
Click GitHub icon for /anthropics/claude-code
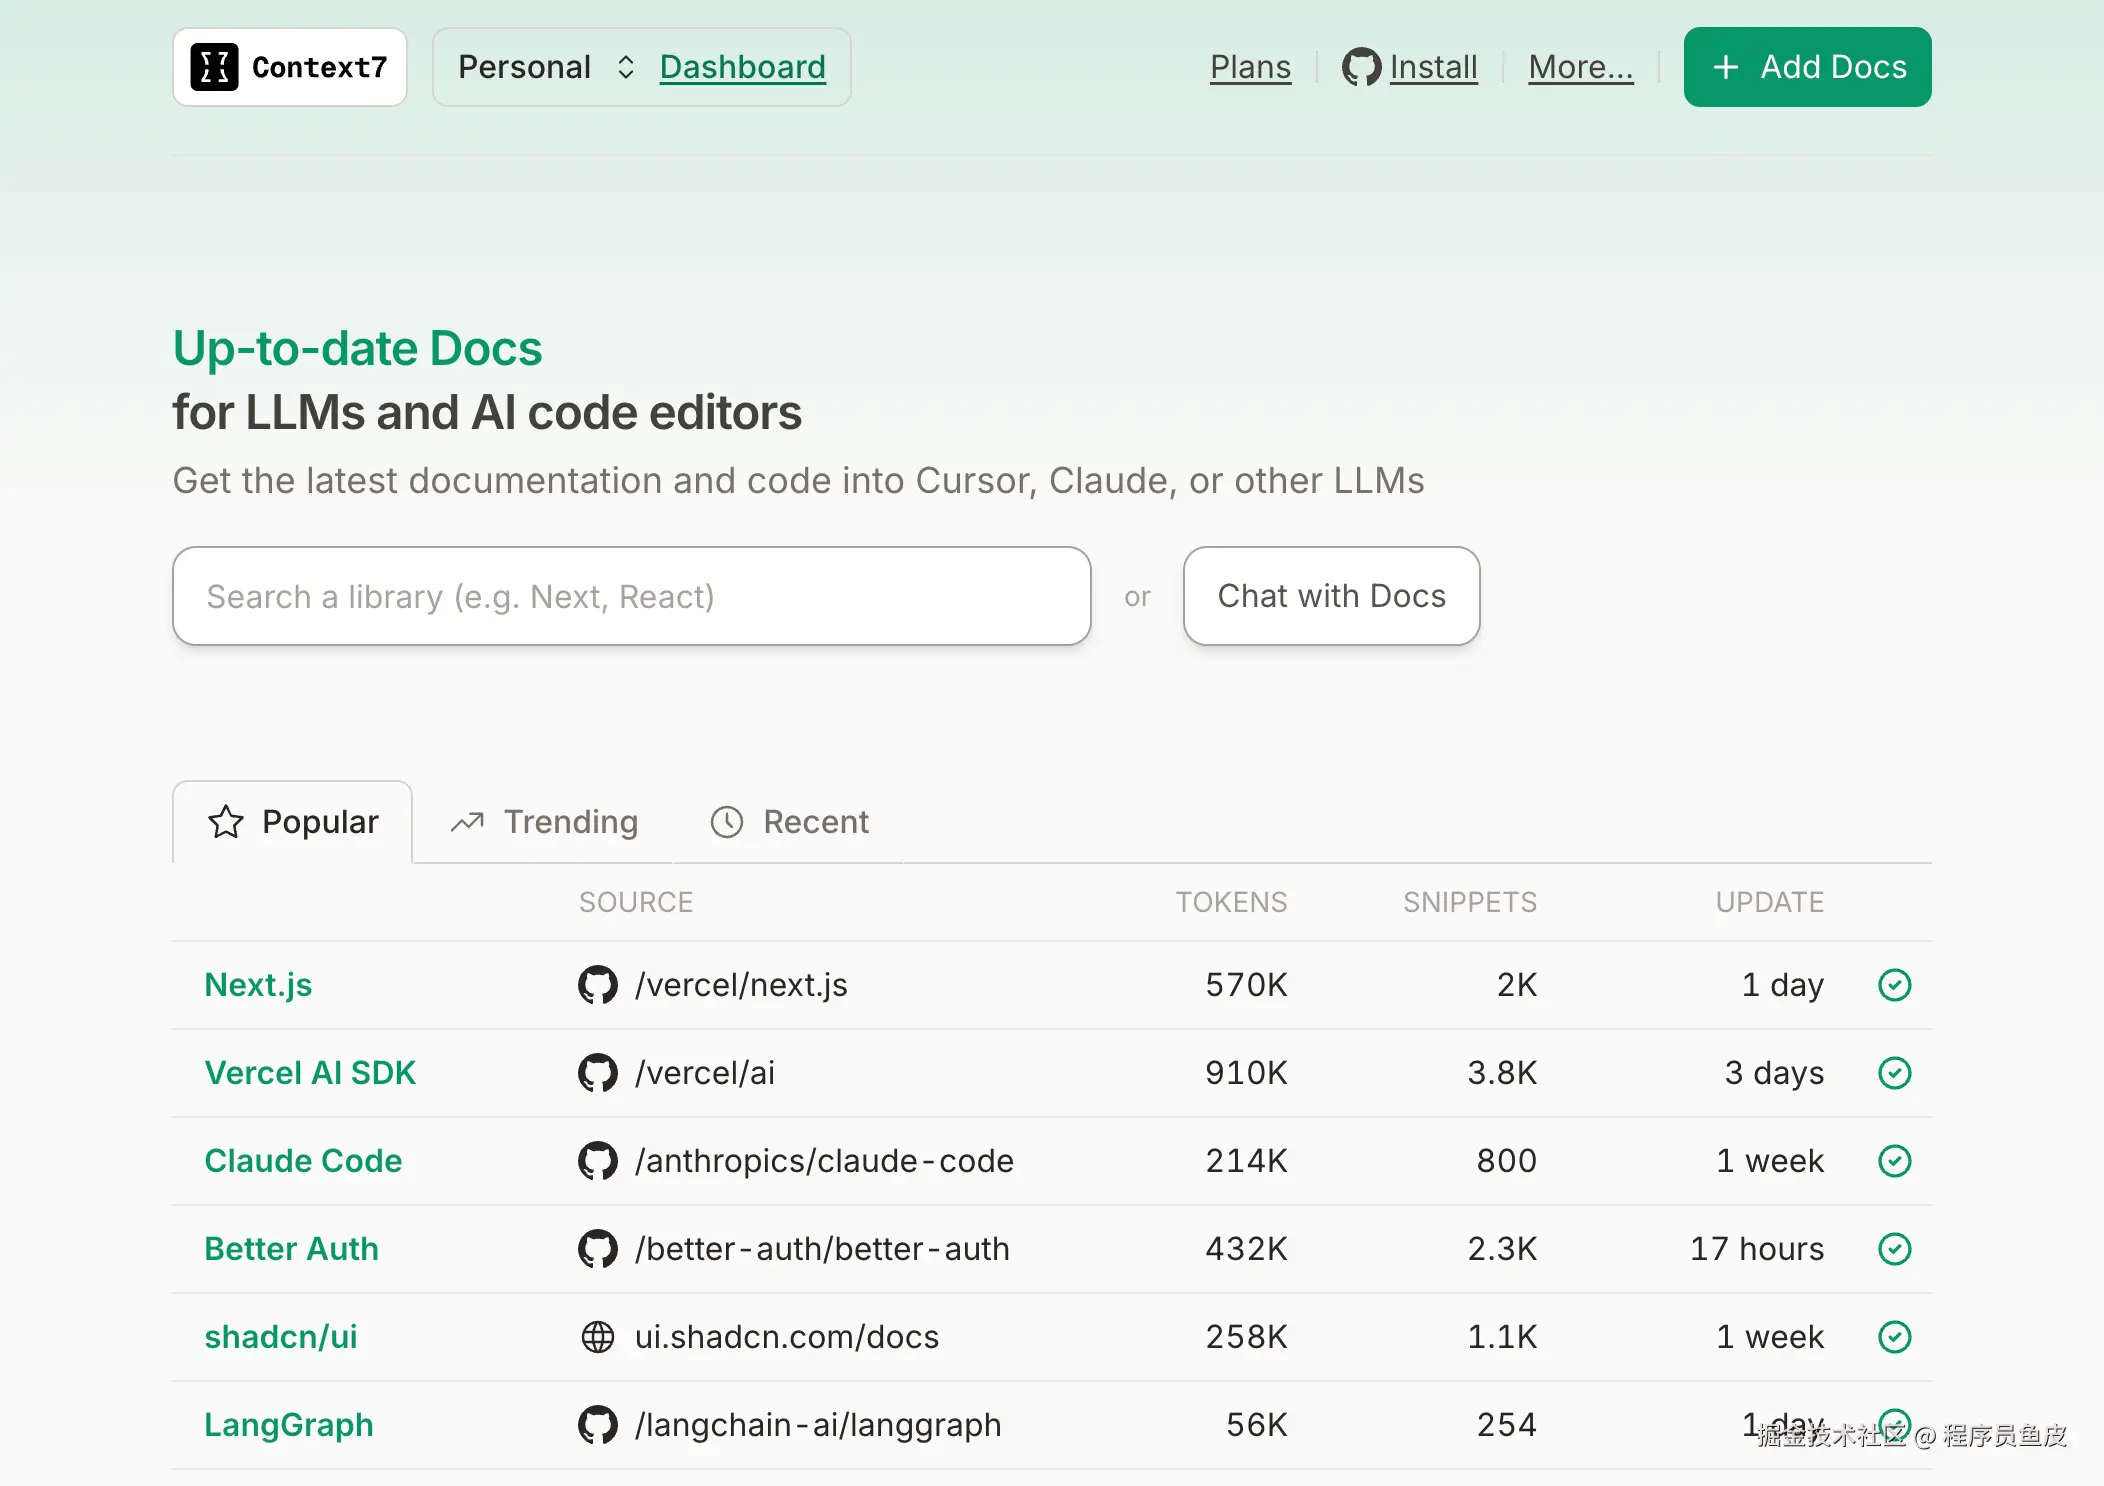[598, 1161]
